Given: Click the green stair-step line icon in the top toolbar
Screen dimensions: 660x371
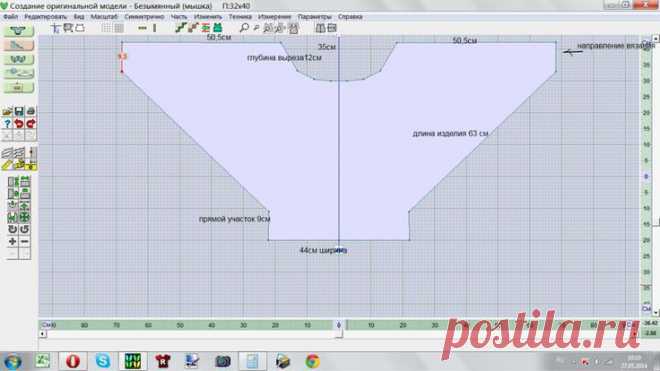Looking at the screenshot, I should click(181, 28).
